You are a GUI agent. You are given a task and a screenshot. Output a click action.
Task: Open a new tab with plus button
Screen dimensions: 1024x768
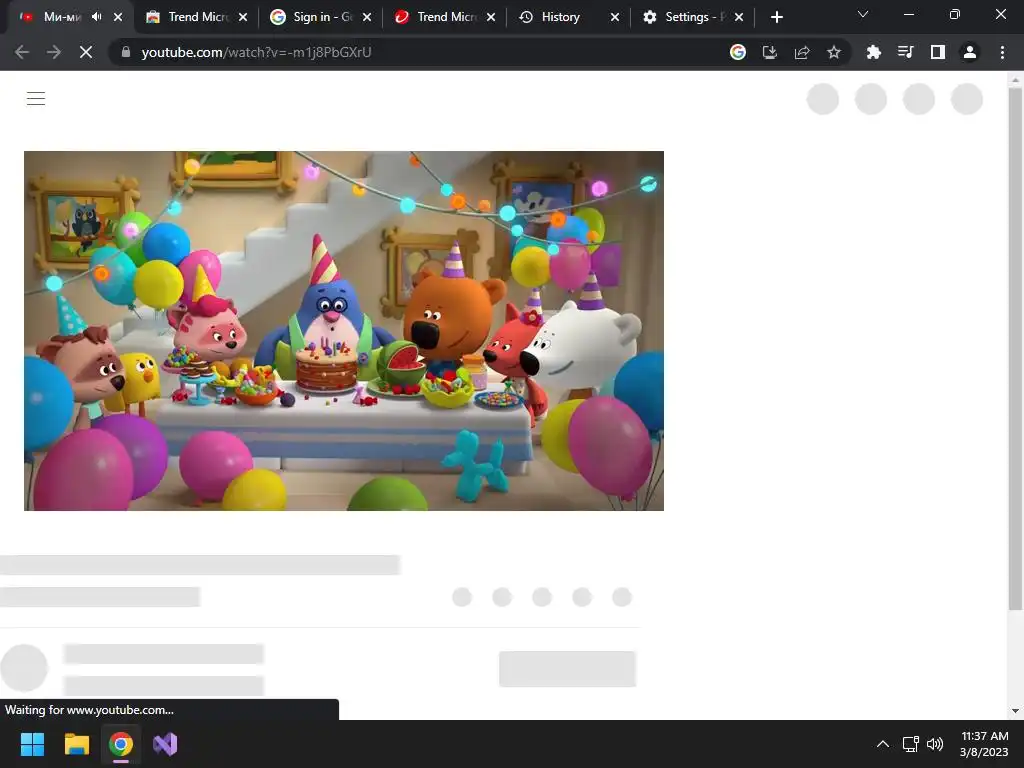(x=776, y=17)
